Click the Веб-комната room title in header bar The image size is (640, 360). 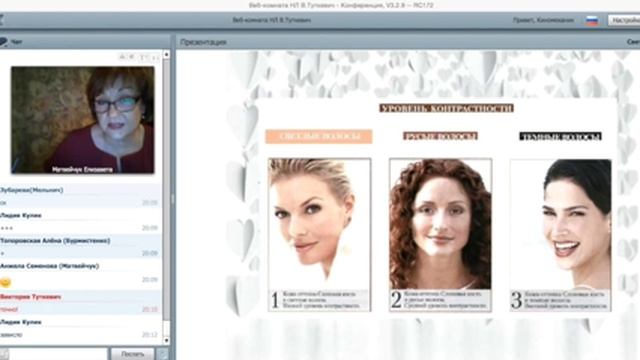click(272, 20)
